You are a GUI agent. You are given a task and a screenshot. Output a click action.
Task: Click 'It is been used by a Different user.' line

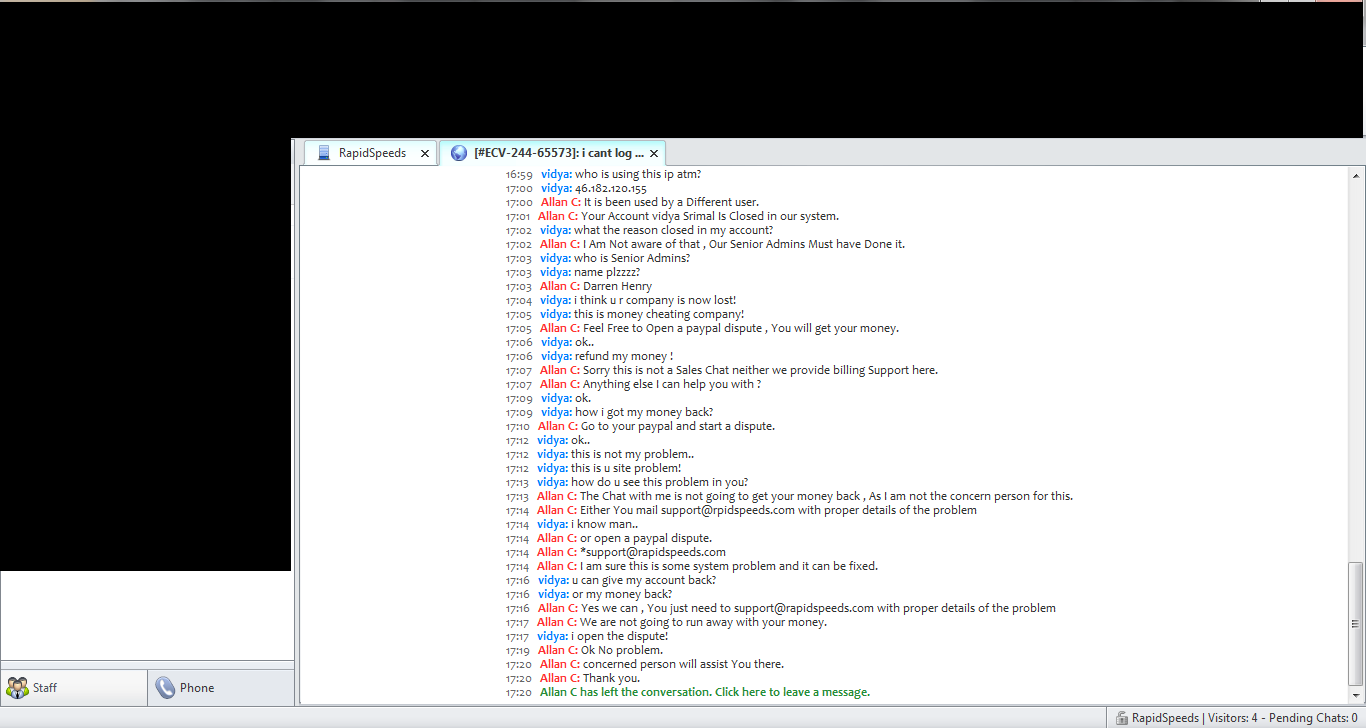pyautogui.click(x=671, y=202)
